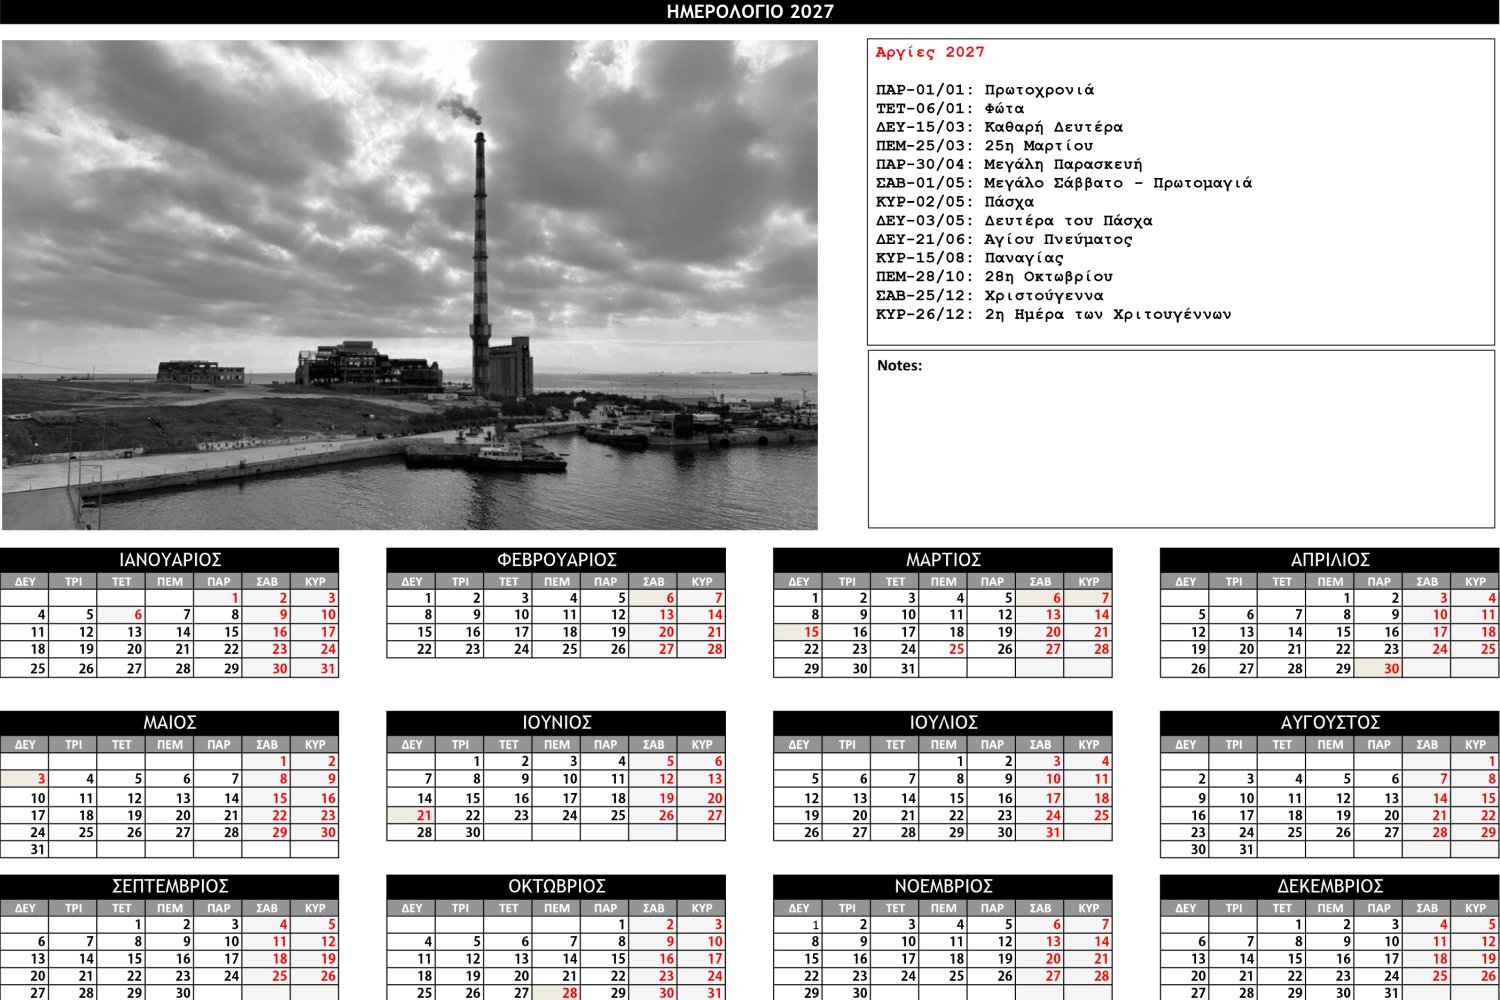This screenshot has width=1500, height=1000.
Task: Click the ΔΕΚΕΜΒΡΙΟΣ month header
Action: coord(1329,886)
